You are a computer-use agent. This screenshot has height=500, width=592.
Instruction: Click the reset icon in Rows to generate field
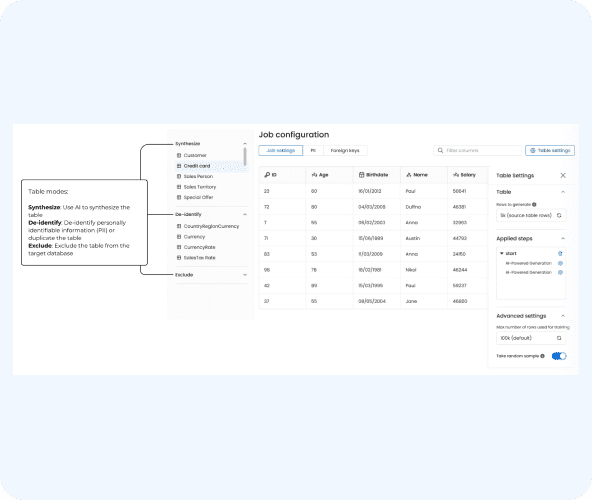tap(559, 215)
